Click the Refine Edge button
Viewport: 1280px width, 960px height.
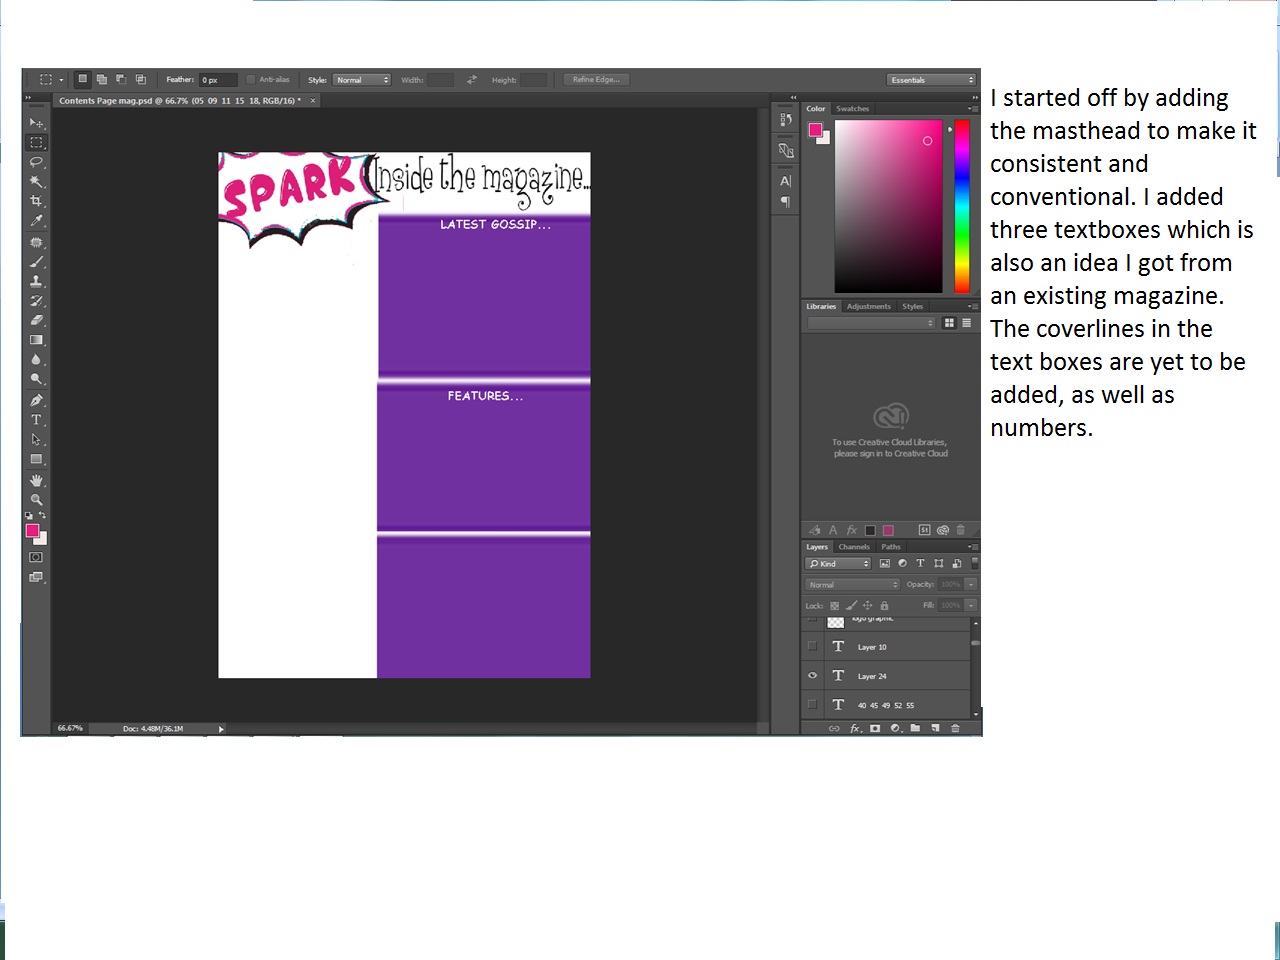tap(596, 80)
